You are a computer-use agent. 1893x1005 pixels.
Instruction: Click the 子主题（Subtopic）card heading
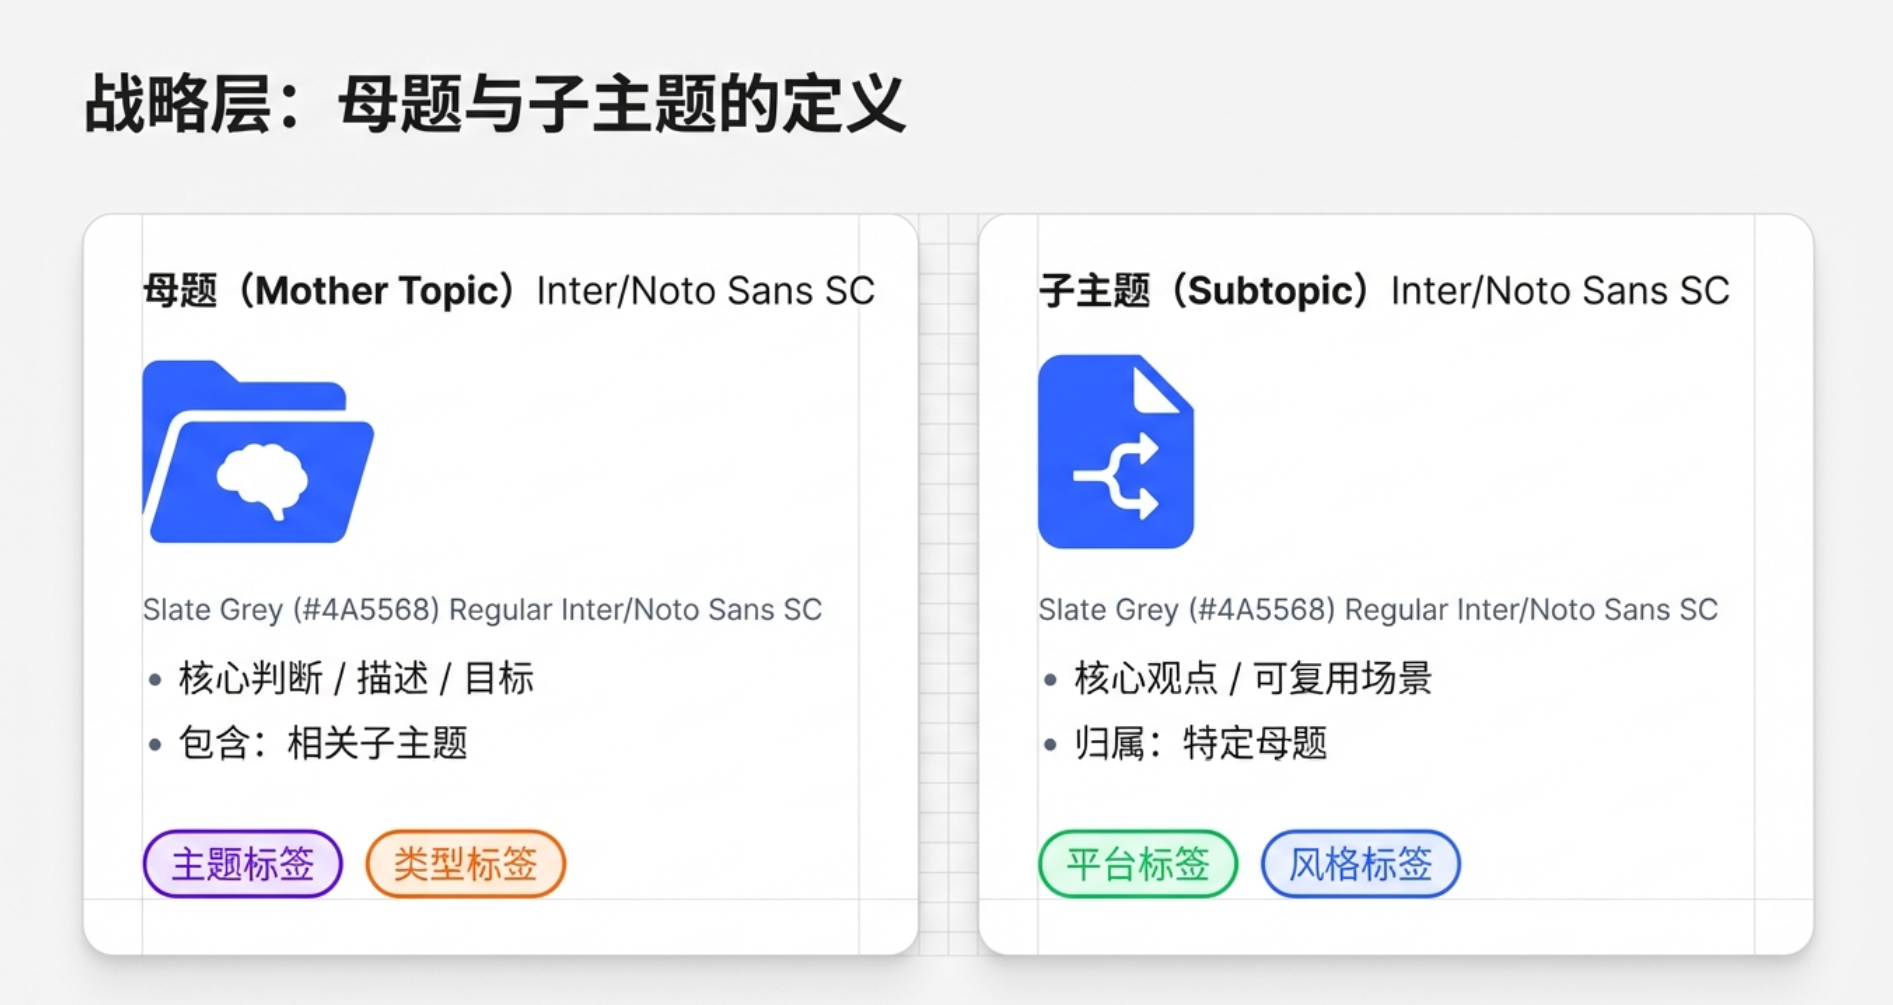tap(1207, 291)
